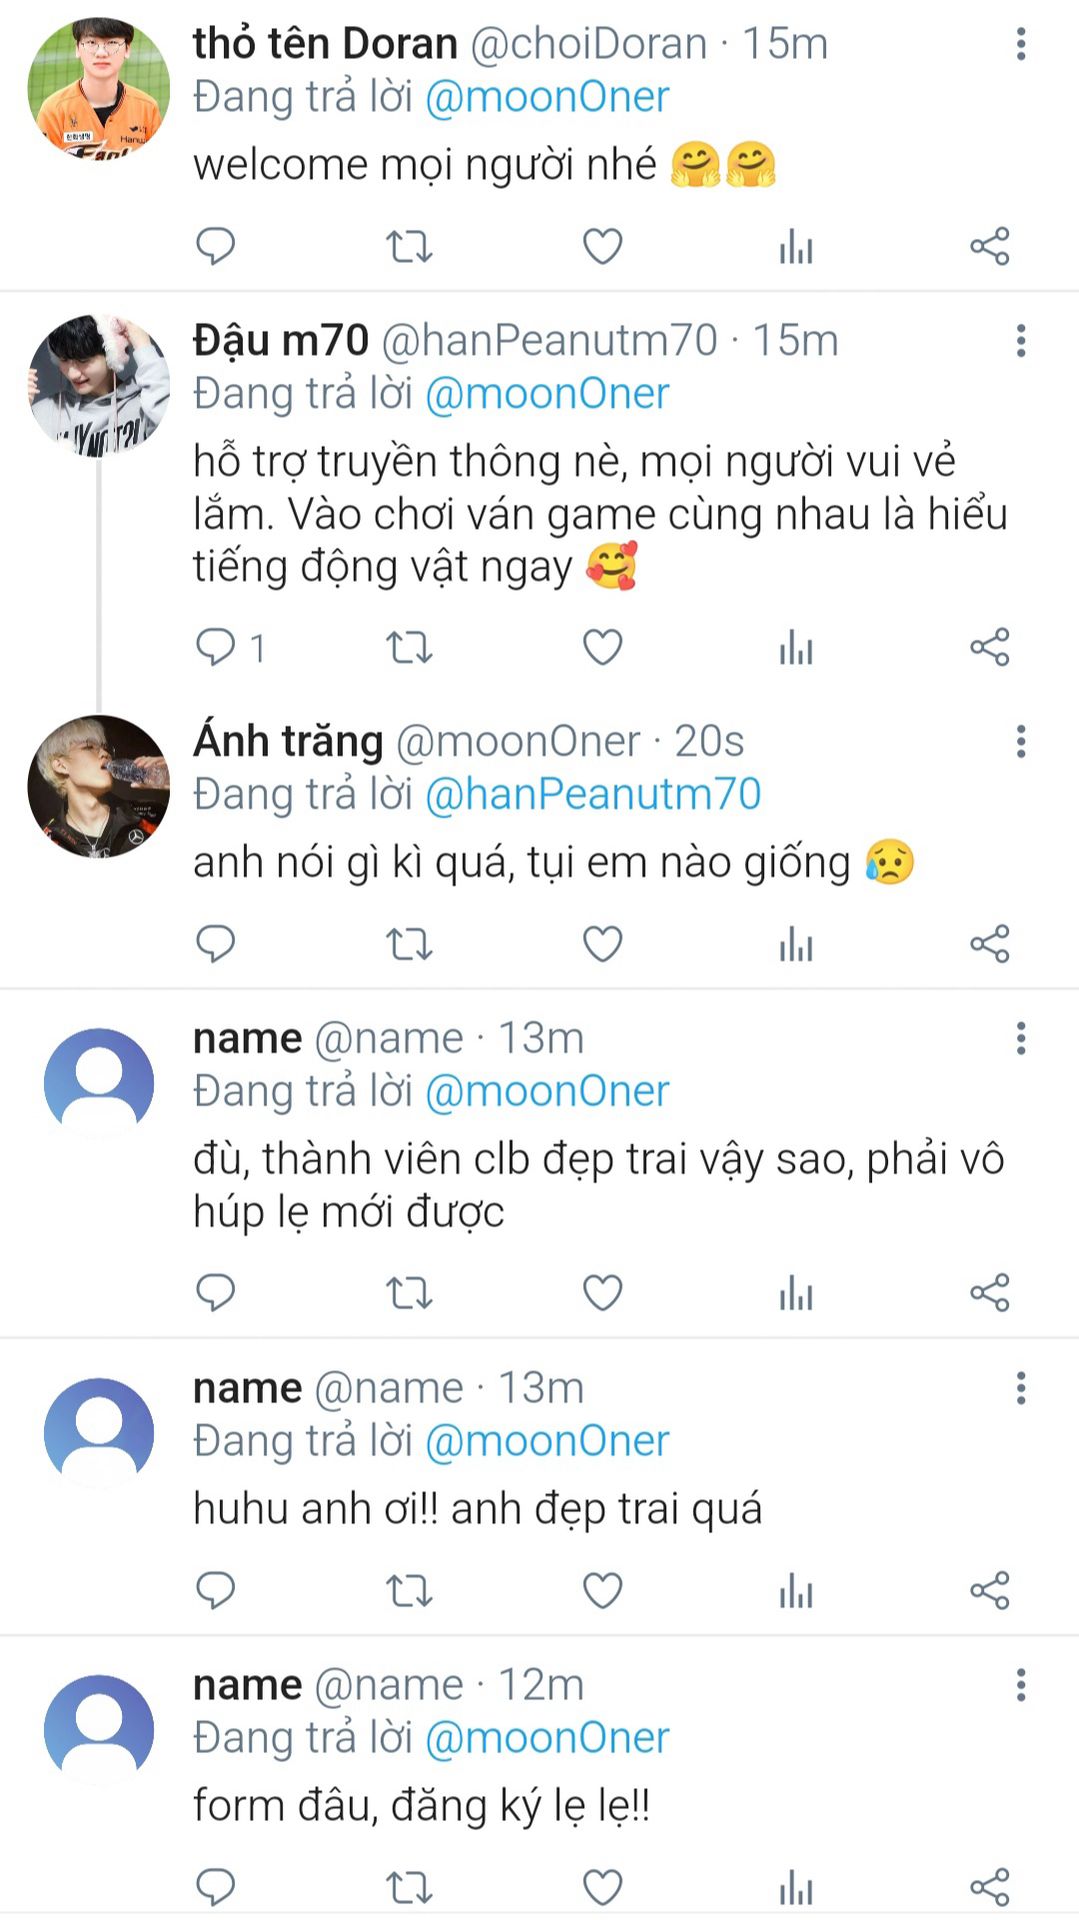View analytics of Đậu m70's tweet
The width and height of the screenshot is (1079, 1920).
click(796, 648)
